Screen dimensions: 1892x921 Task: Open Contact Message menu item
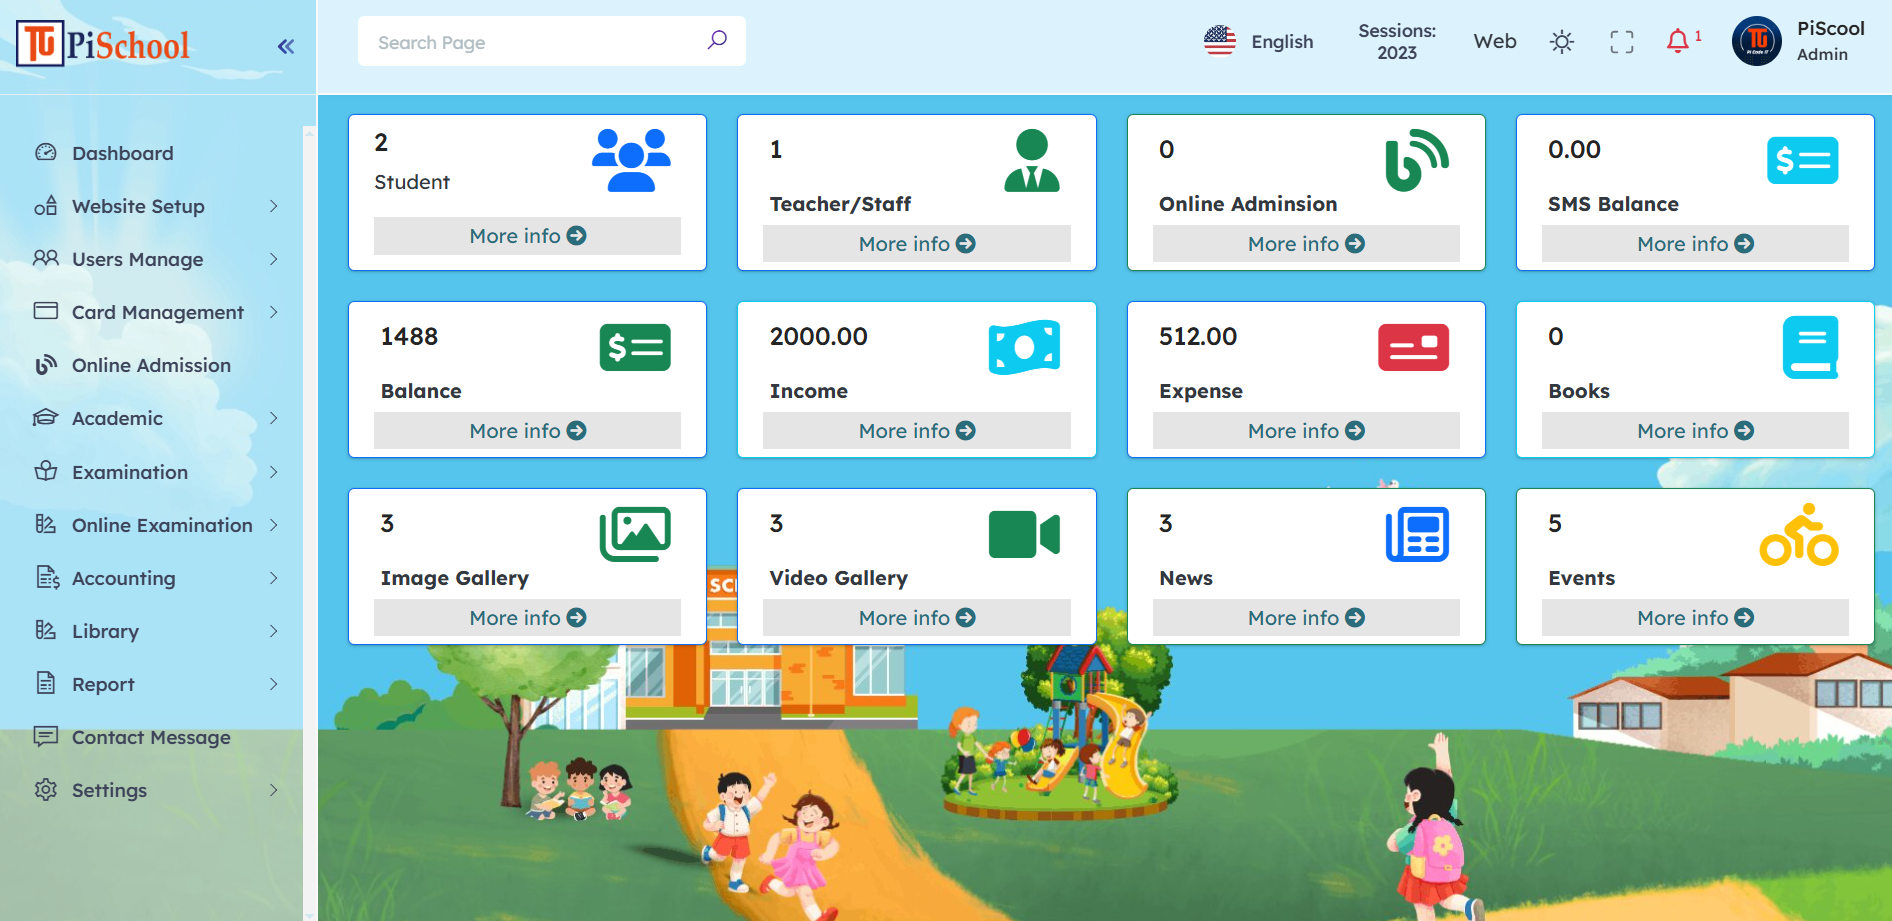pyautogui.click(x=151, y=737)
